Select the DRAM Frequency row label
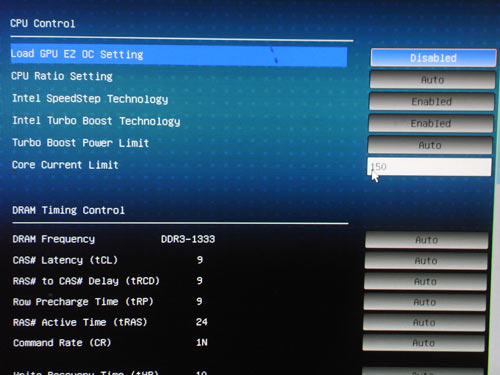The height and width of the screenshot is (375, 500). pos(54,239)
